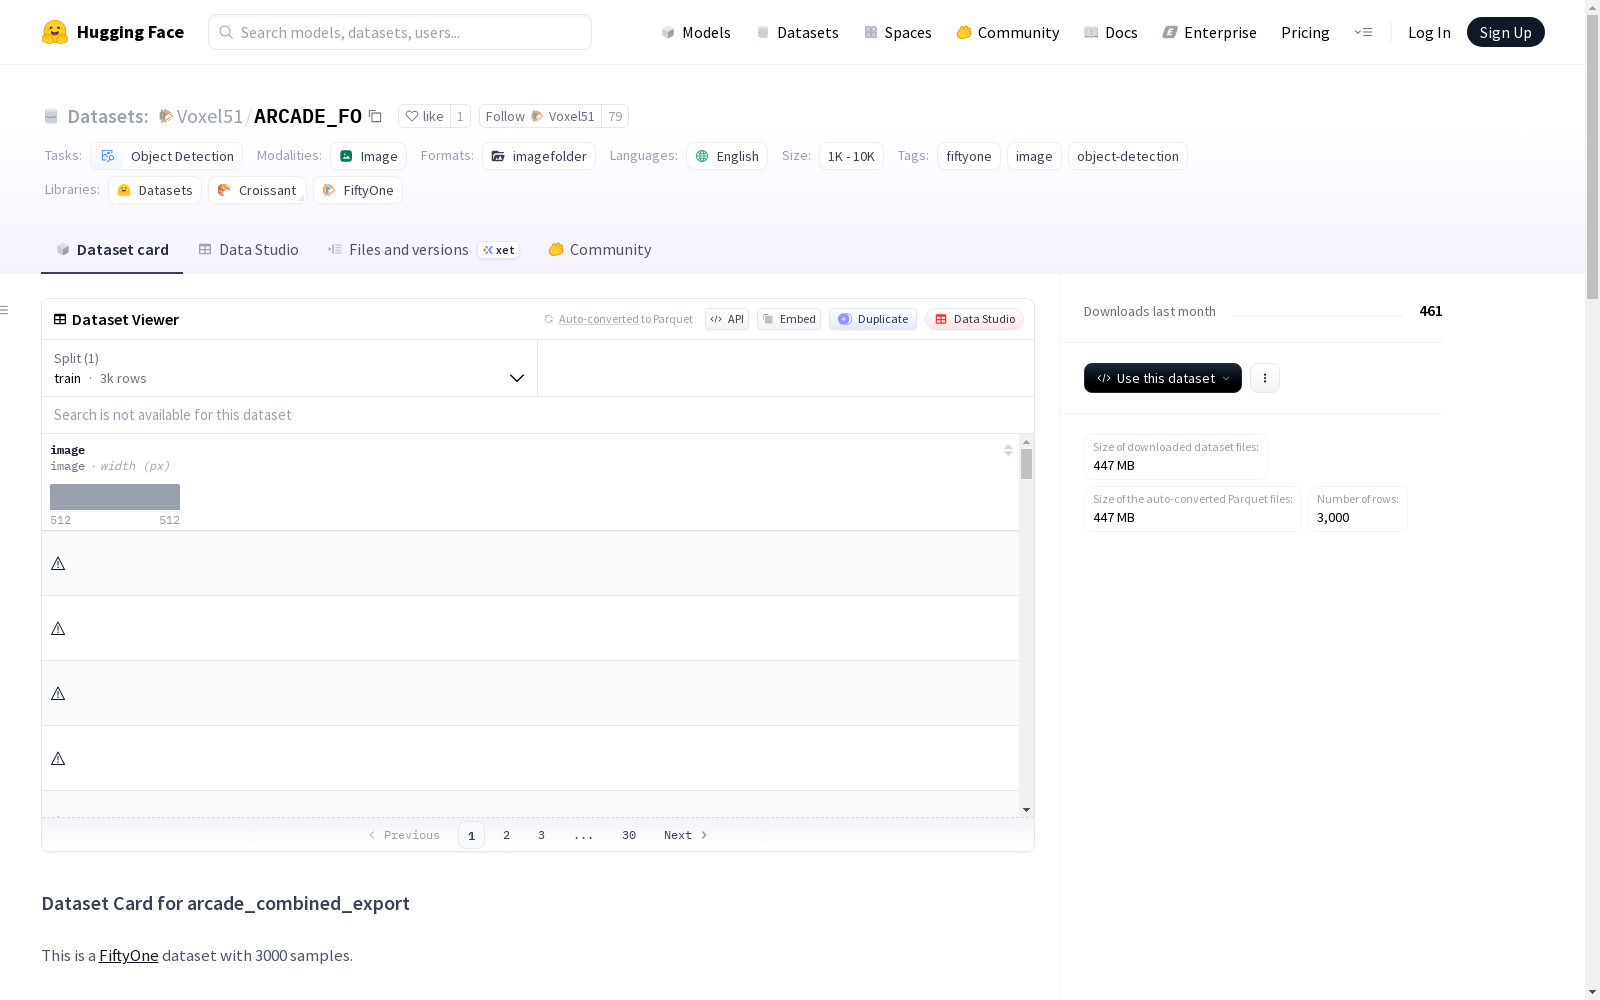This screenshot has width=1600, height=1000.
Task: Click the image tag next to fiftyone
Action: pyautogui.click(x=1034, y=156)
